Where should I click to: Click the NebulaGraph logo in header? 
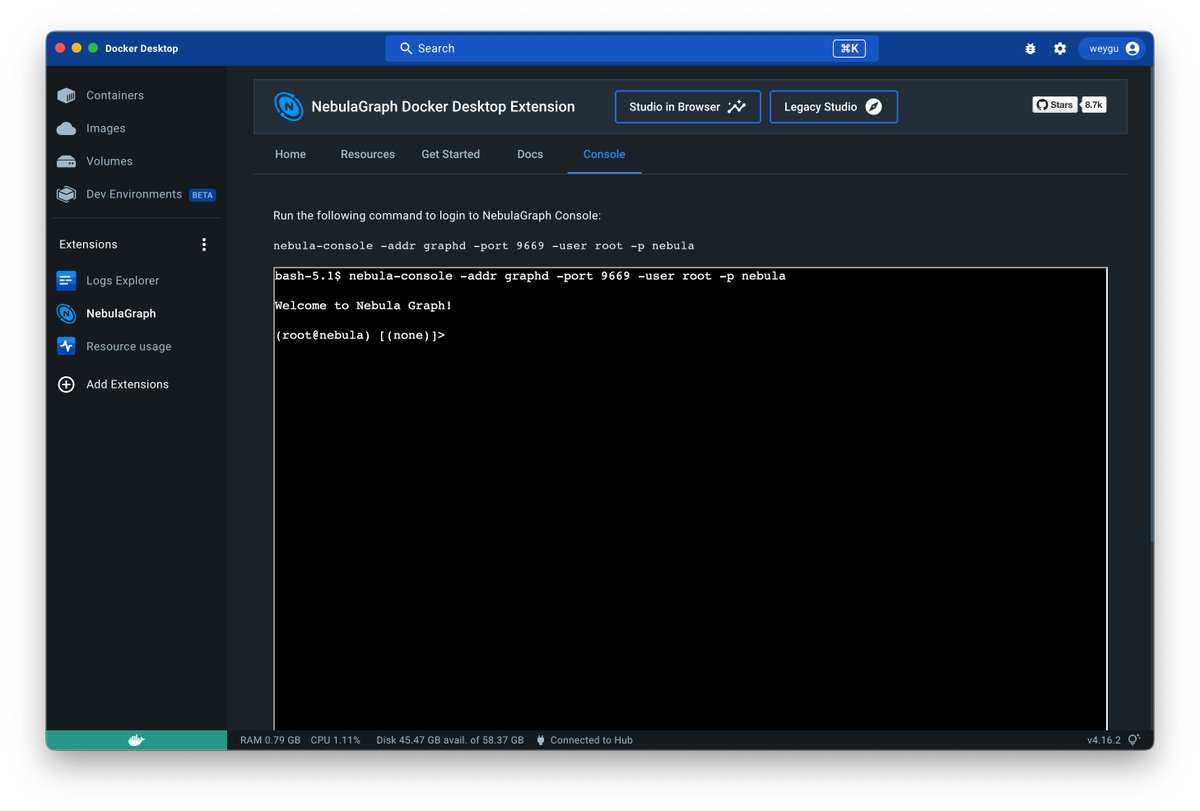(289, 107)
